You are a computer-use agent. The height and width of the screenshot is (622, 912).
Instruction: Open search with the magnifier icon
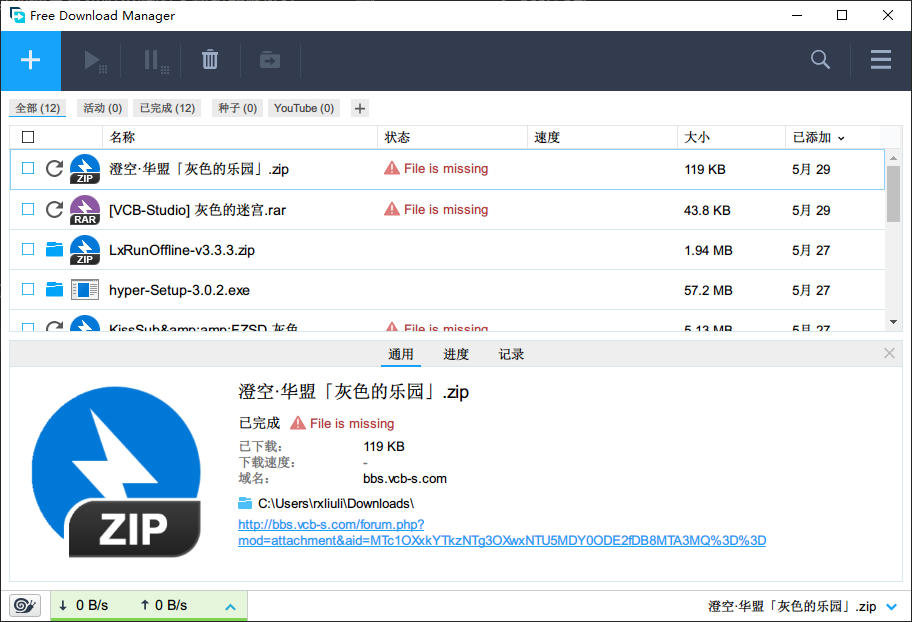tap(820, 59)
